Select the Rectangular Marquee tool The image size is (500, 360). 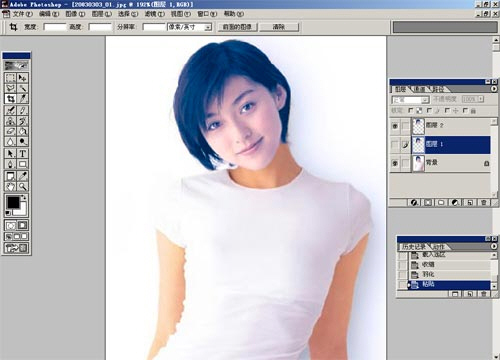tap(11, 78)
